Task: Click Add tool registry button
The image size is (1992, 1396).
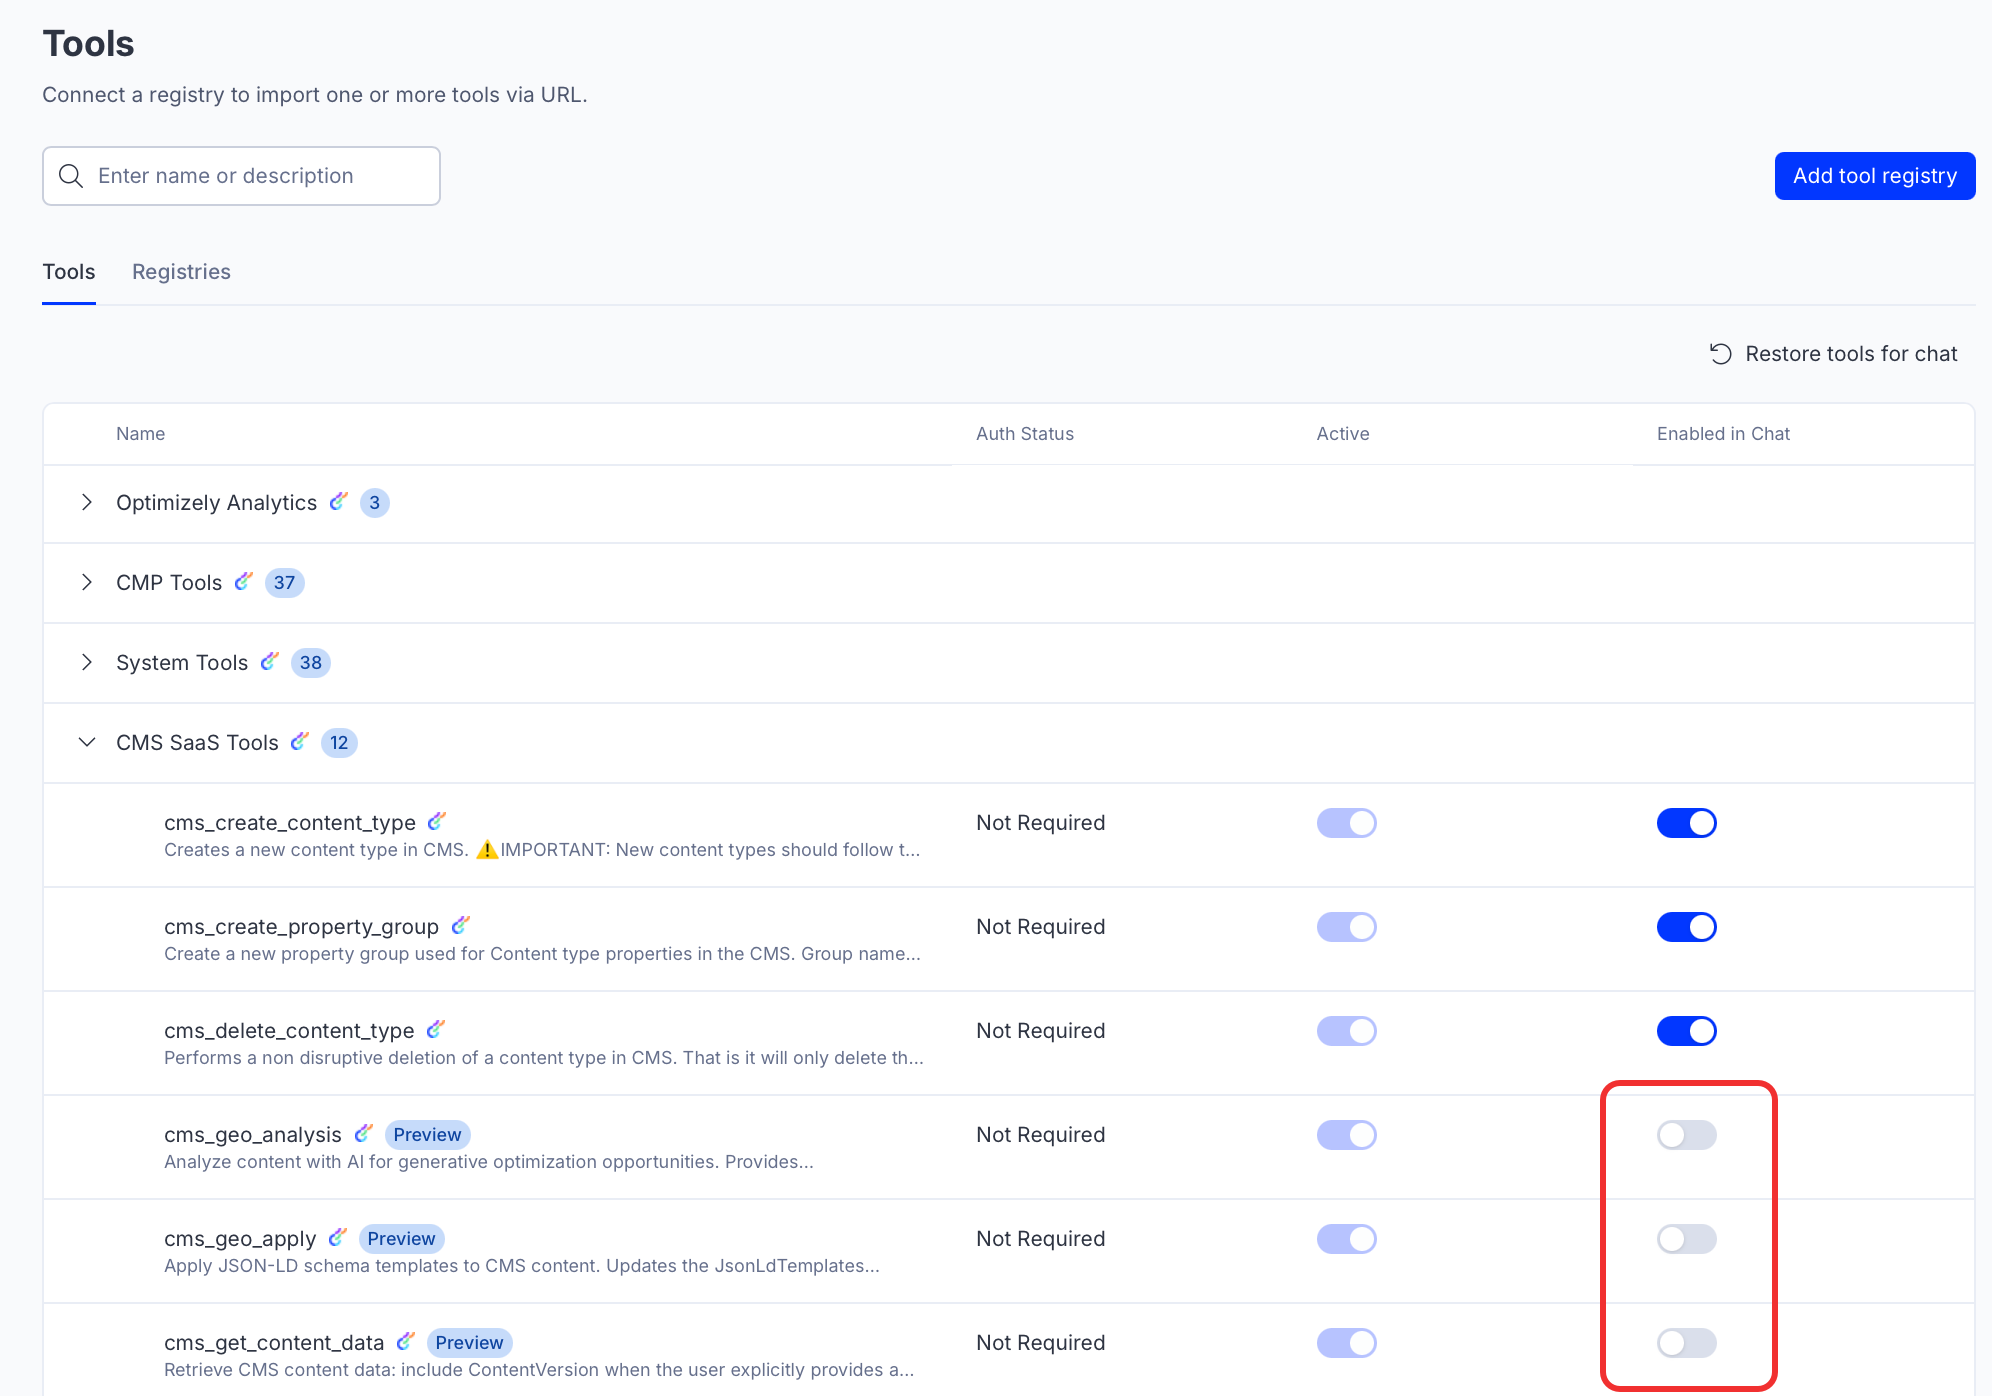Action: [x=1874, y=176]
